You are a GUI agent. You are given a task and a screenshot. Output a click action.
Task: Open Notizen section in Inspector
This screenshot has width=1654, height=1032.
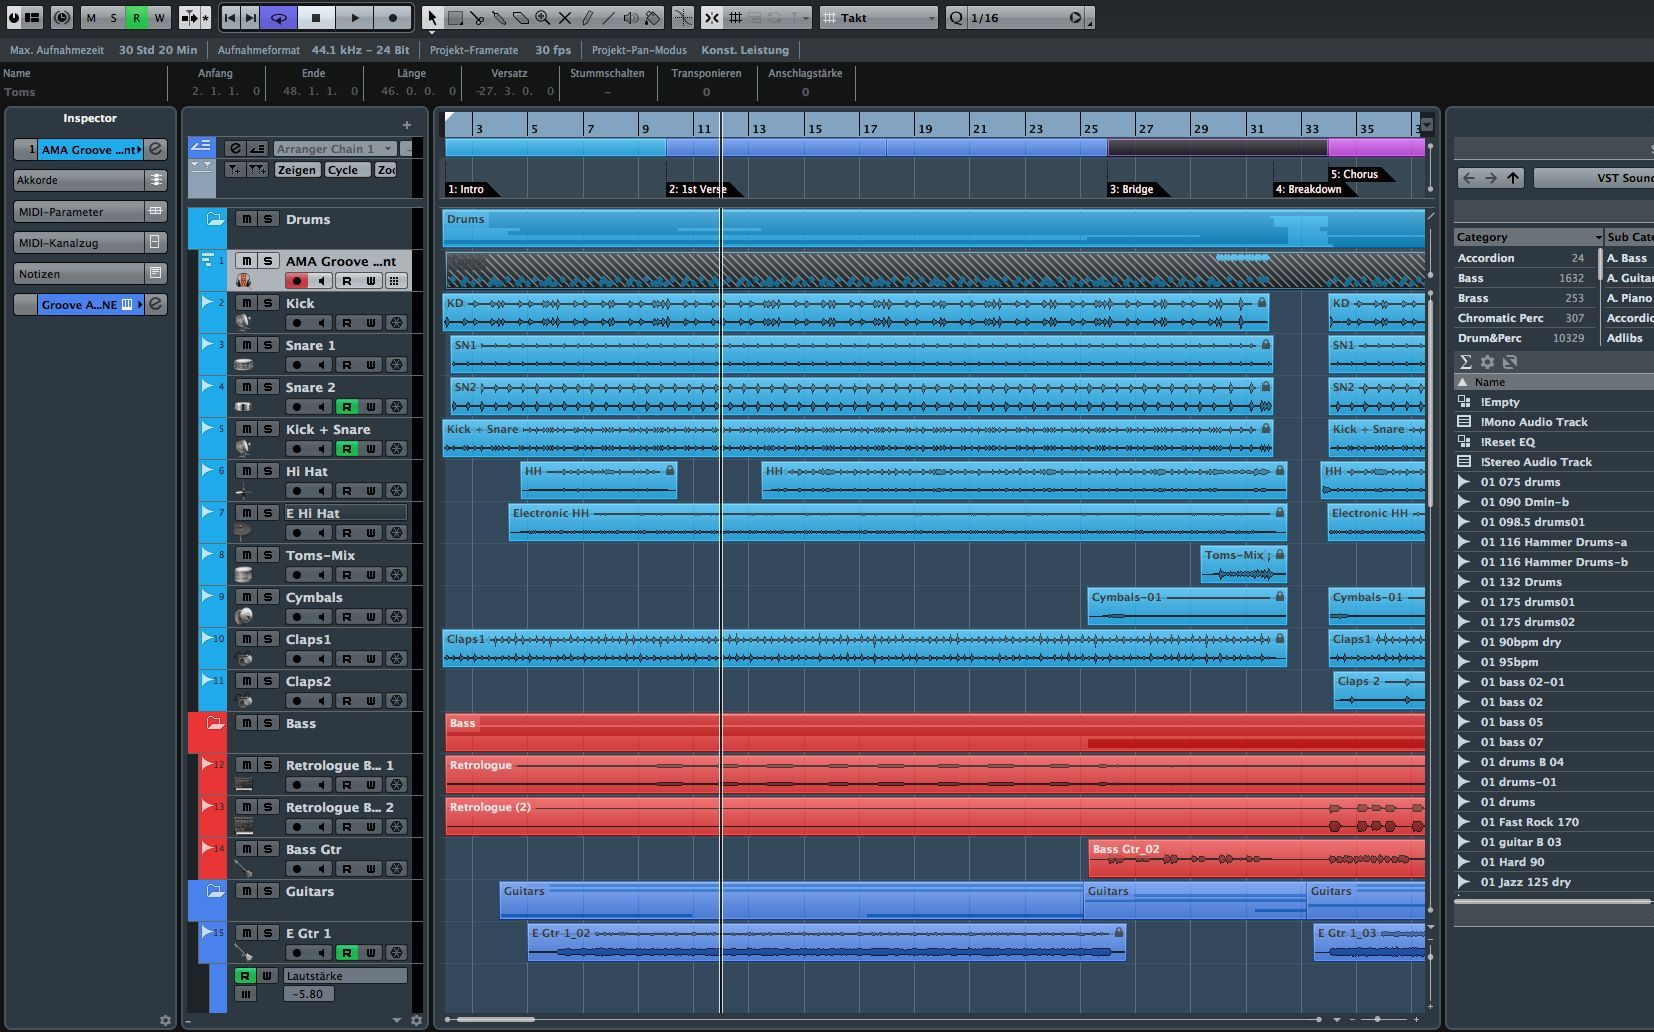(x=90, y=274)
